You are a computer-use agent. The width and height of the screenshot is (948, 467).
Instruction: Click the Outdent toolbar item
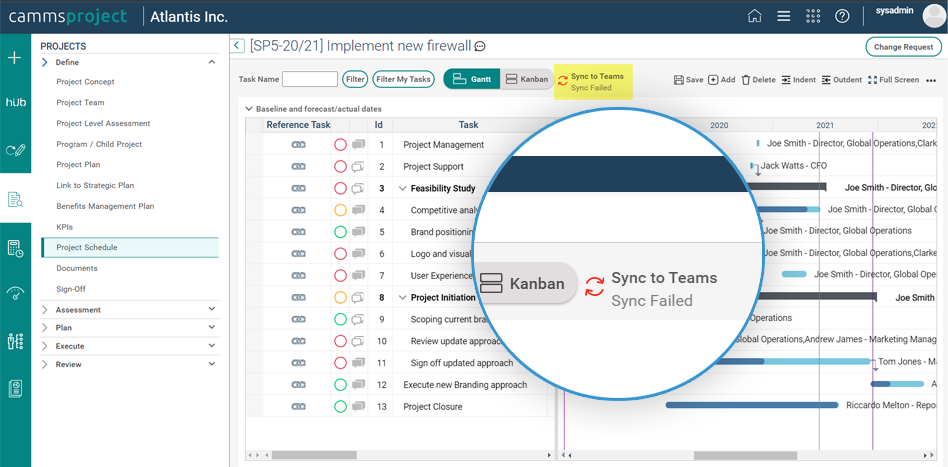coord(842,80)
